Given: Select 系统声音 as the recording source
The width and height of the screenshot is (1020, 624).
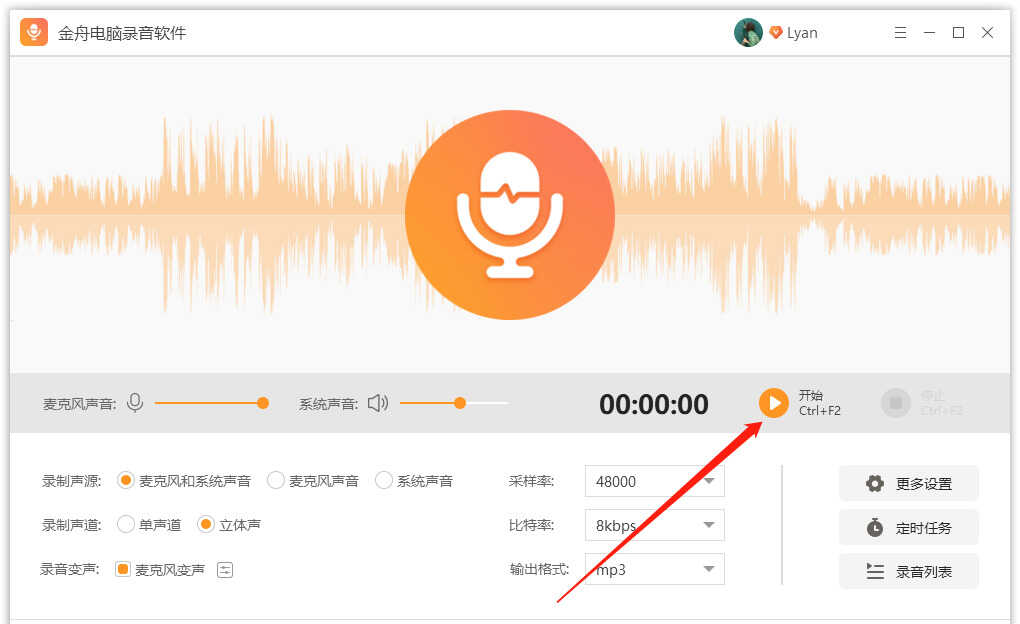Looking at the screenshot, I should tap(384, 481).
